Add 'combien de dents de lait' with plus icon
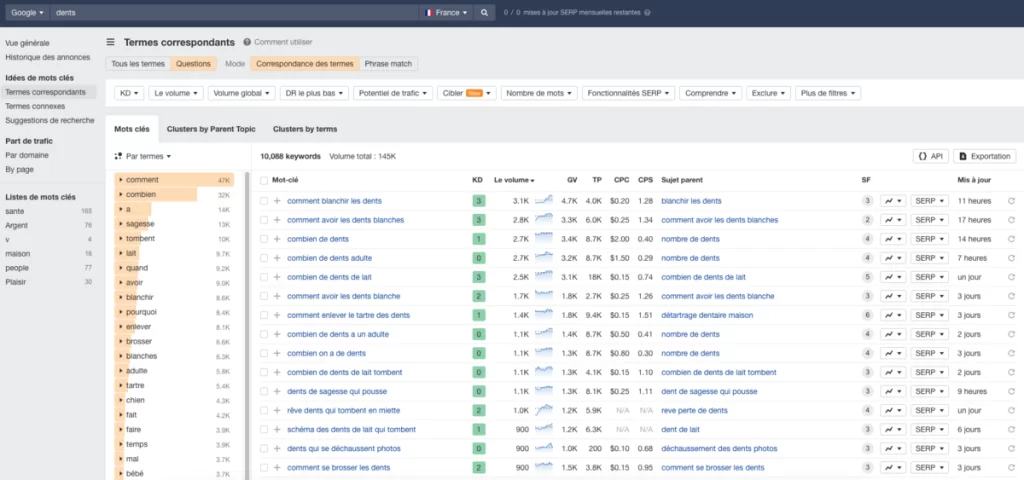Viewport: 1024px width, 480px height. point(277,277)
